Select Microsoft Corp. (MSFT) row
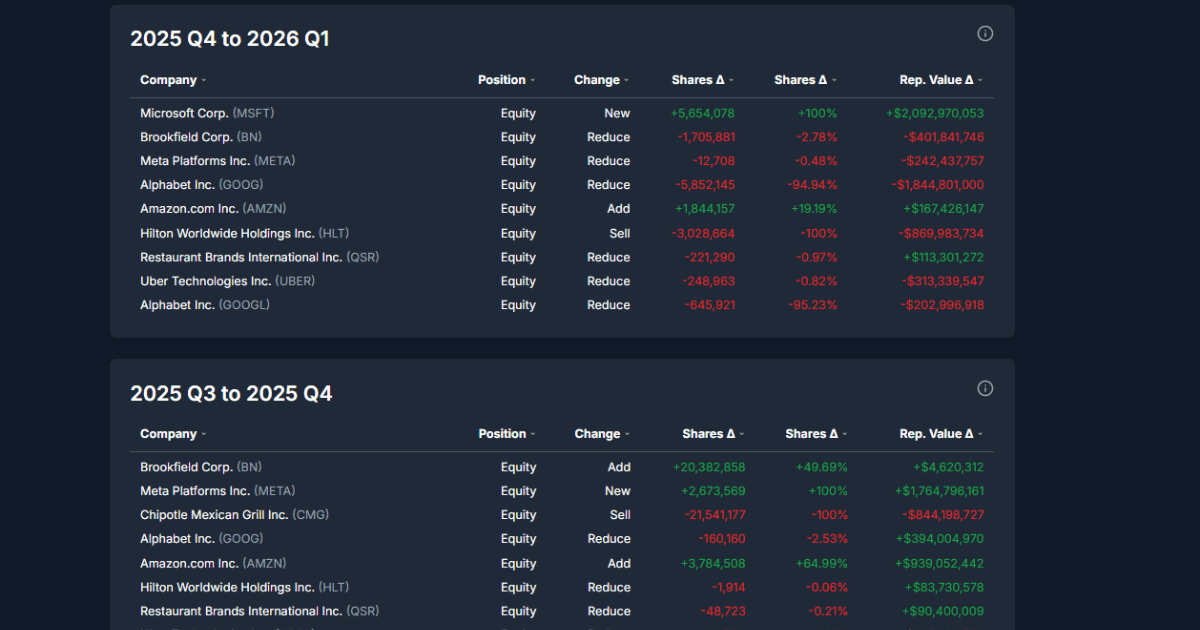Image resolution: width=1200 pixels, height=630 pixels. pos(562,113)
